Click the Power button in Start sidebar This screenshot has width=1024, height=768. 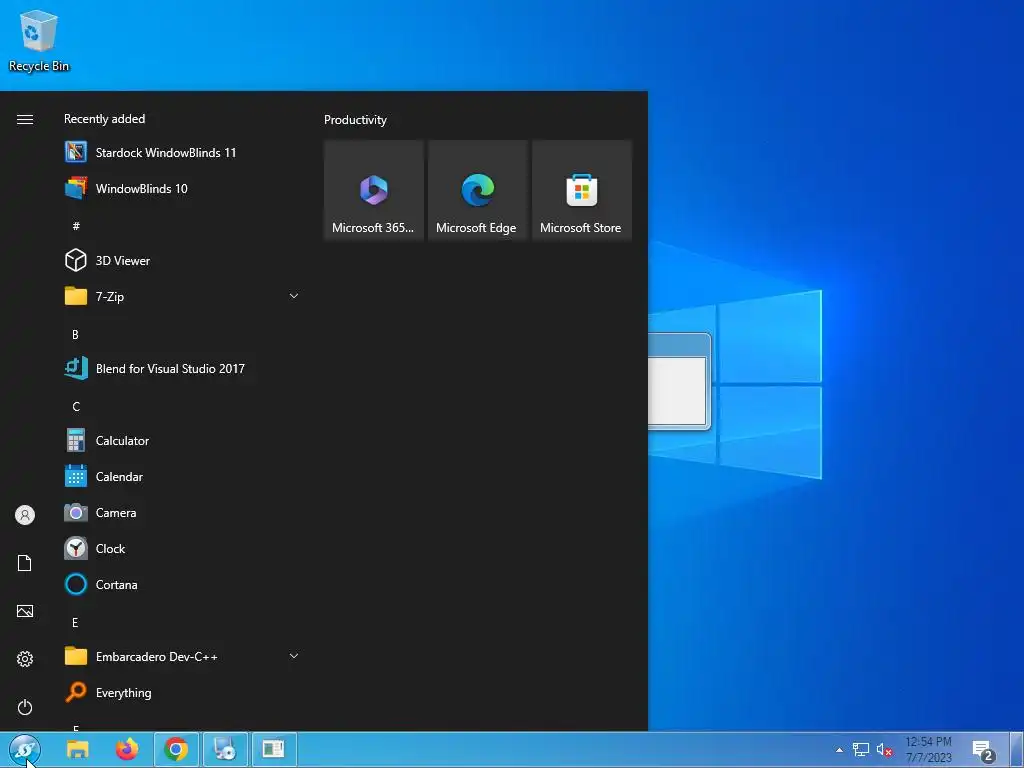point(25,707)
